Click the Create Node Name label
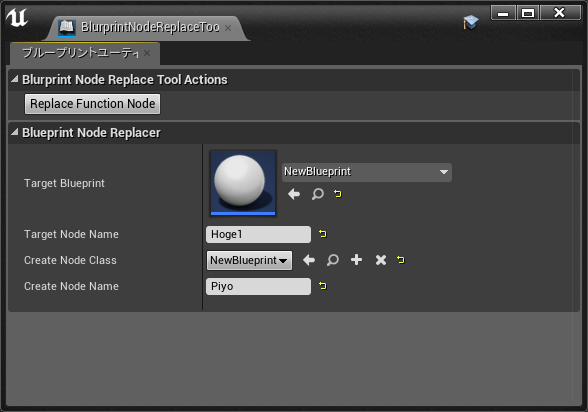The height and width of the screenshot is (412, 588). coord(71,286)
